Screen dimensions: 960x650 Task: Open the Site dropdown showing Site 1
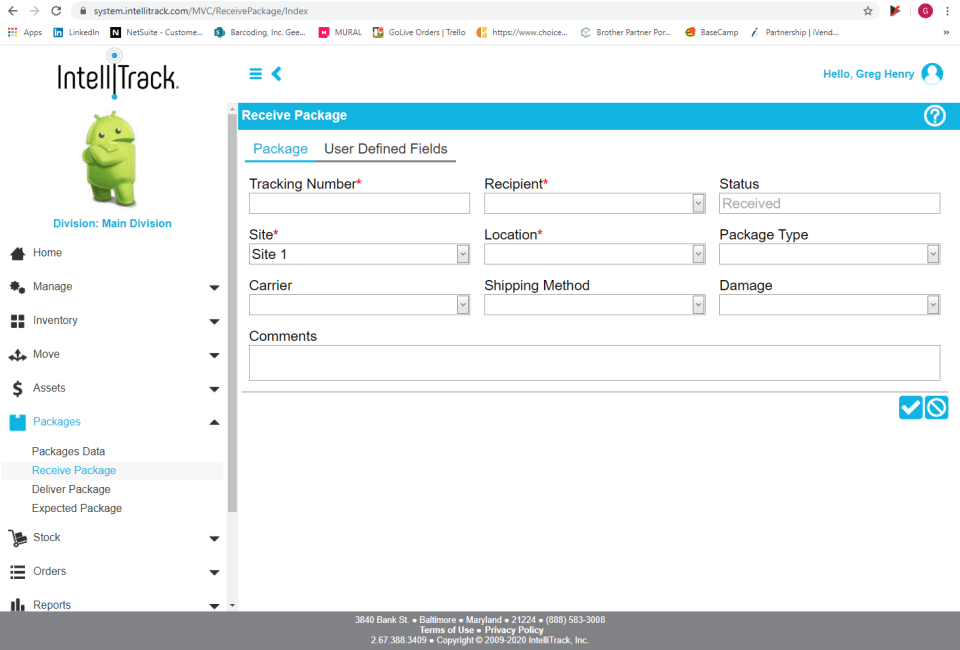359,253
